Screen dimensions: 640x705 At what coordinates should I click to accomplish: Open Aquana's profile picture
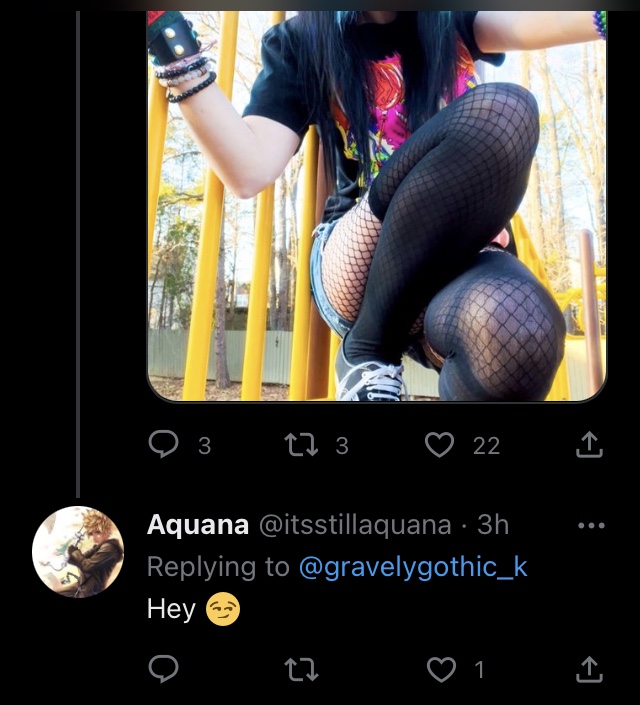(x=78, y=552)
